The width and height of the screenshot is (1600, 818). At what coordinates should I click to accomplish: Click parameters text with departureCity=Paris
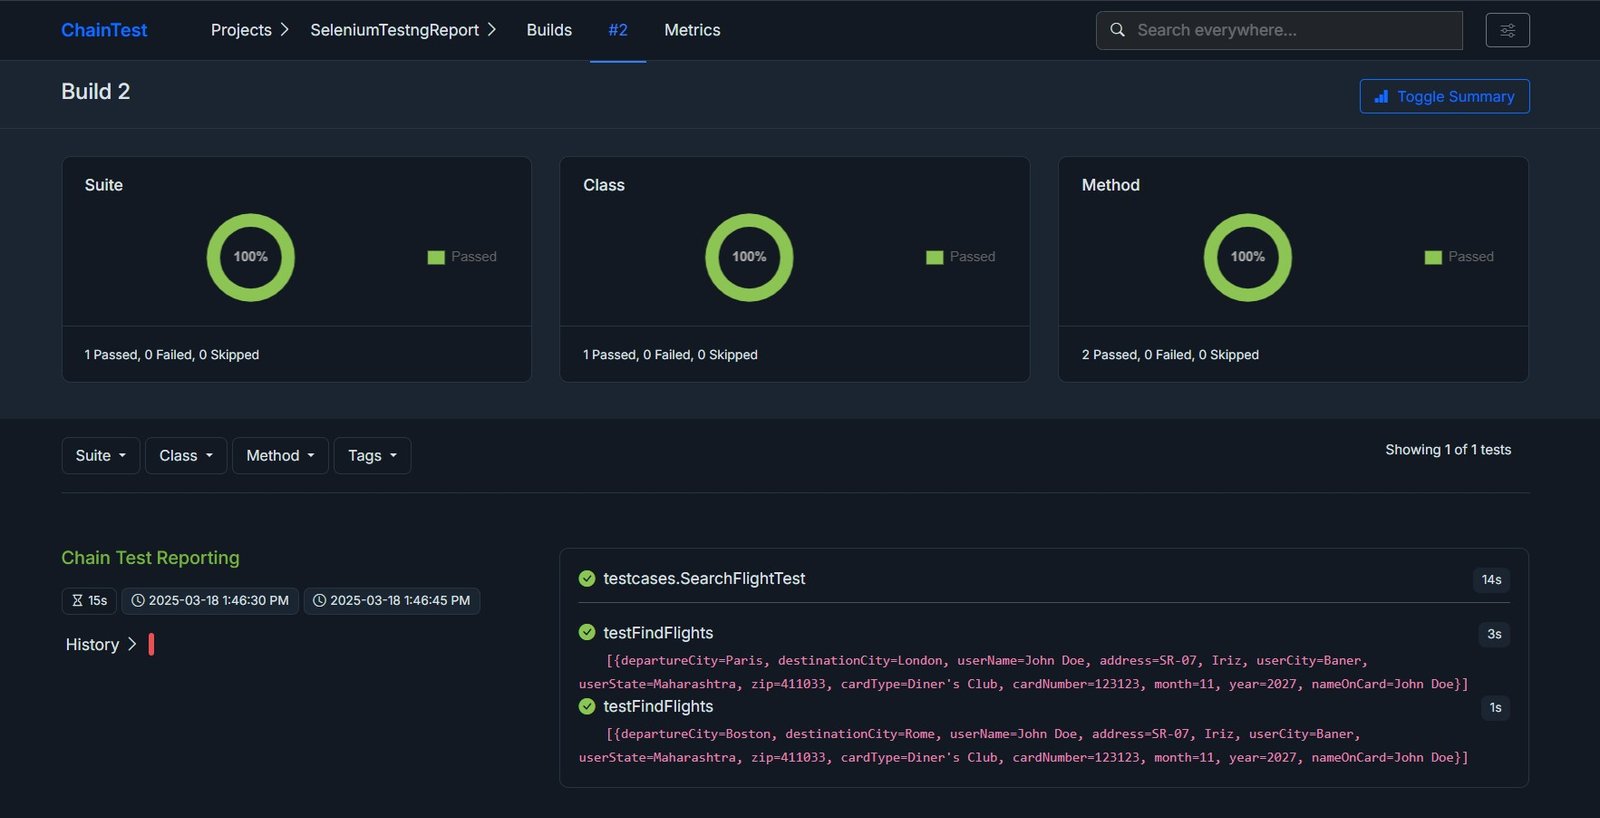(x=1024, y=672)
